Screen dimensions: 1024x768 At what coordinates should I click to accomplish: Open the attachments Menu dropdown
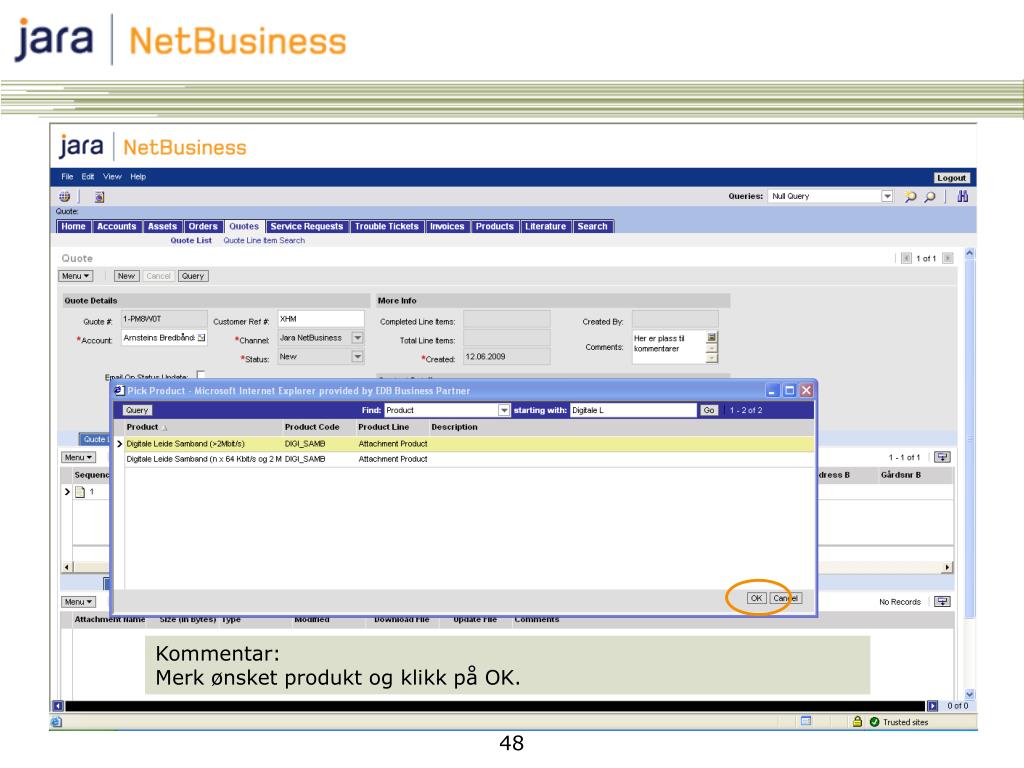tap(78, 601)
